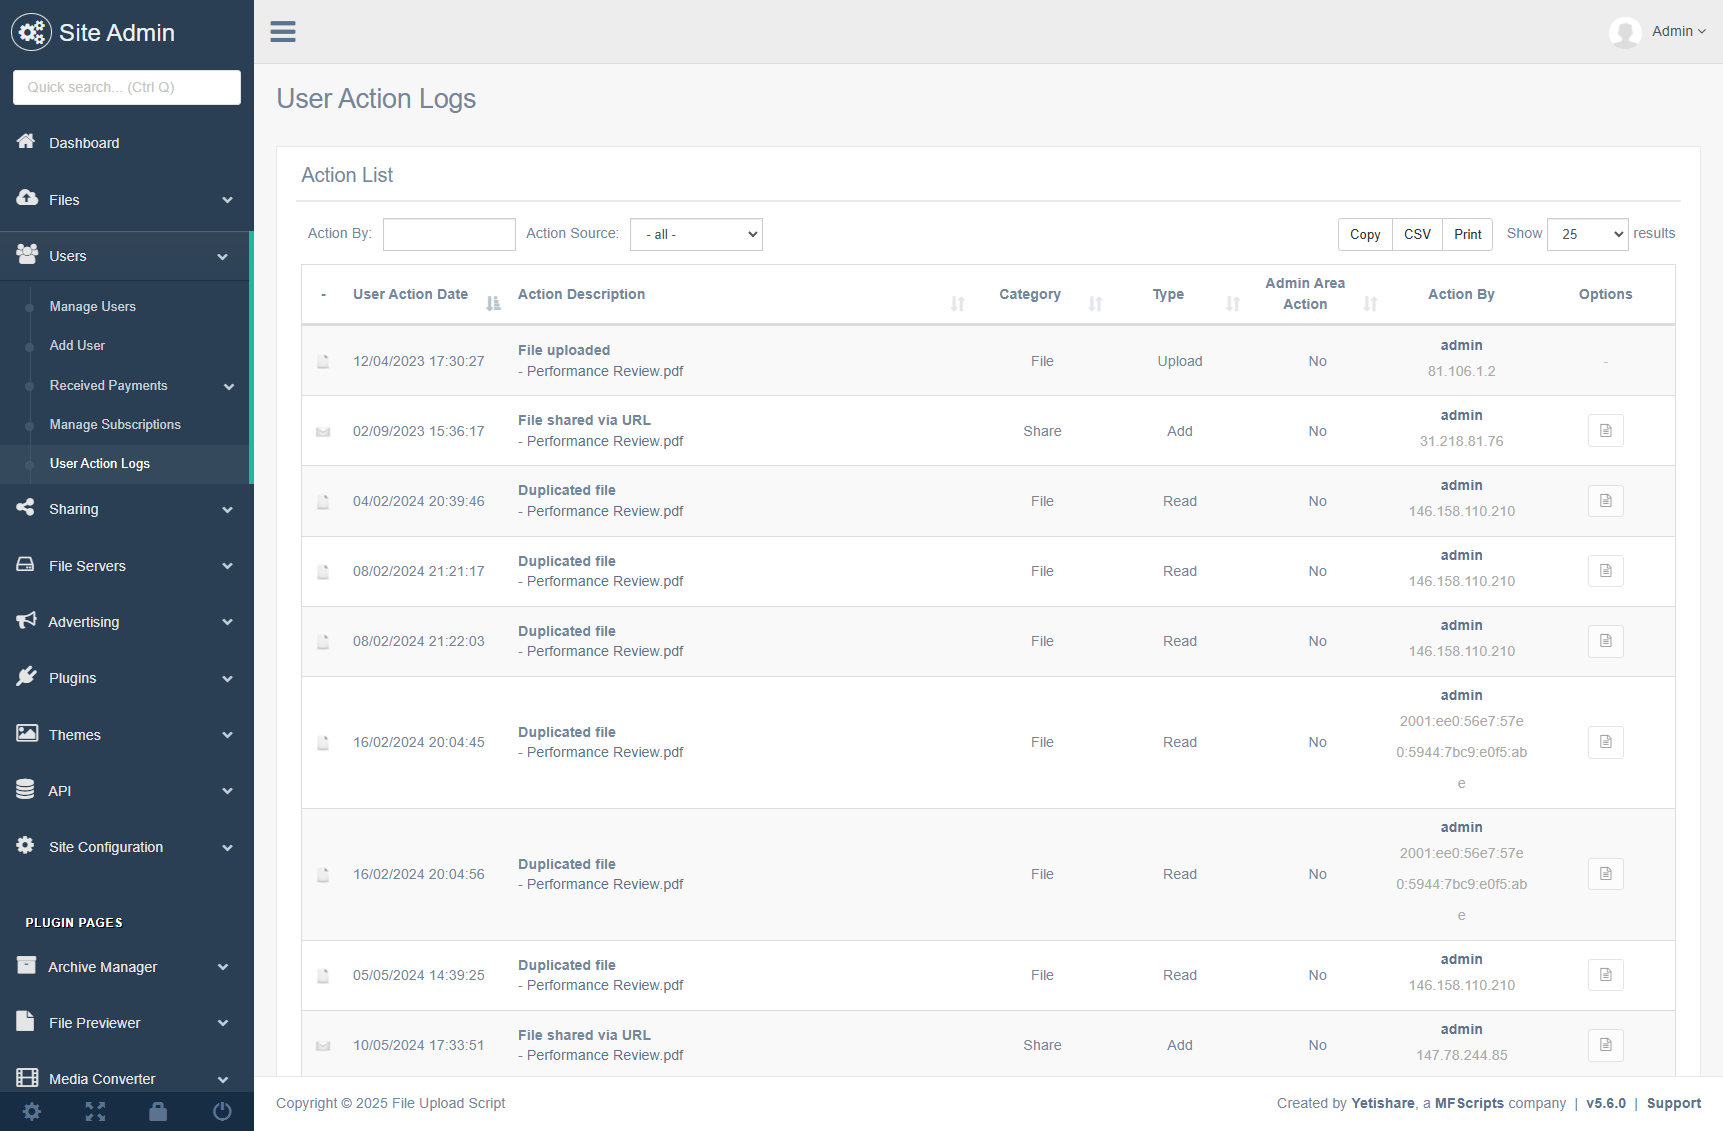Go to Dashboard in sidebar
This screenshot has width=1723, height=1131.
click(x=84, y=143)
